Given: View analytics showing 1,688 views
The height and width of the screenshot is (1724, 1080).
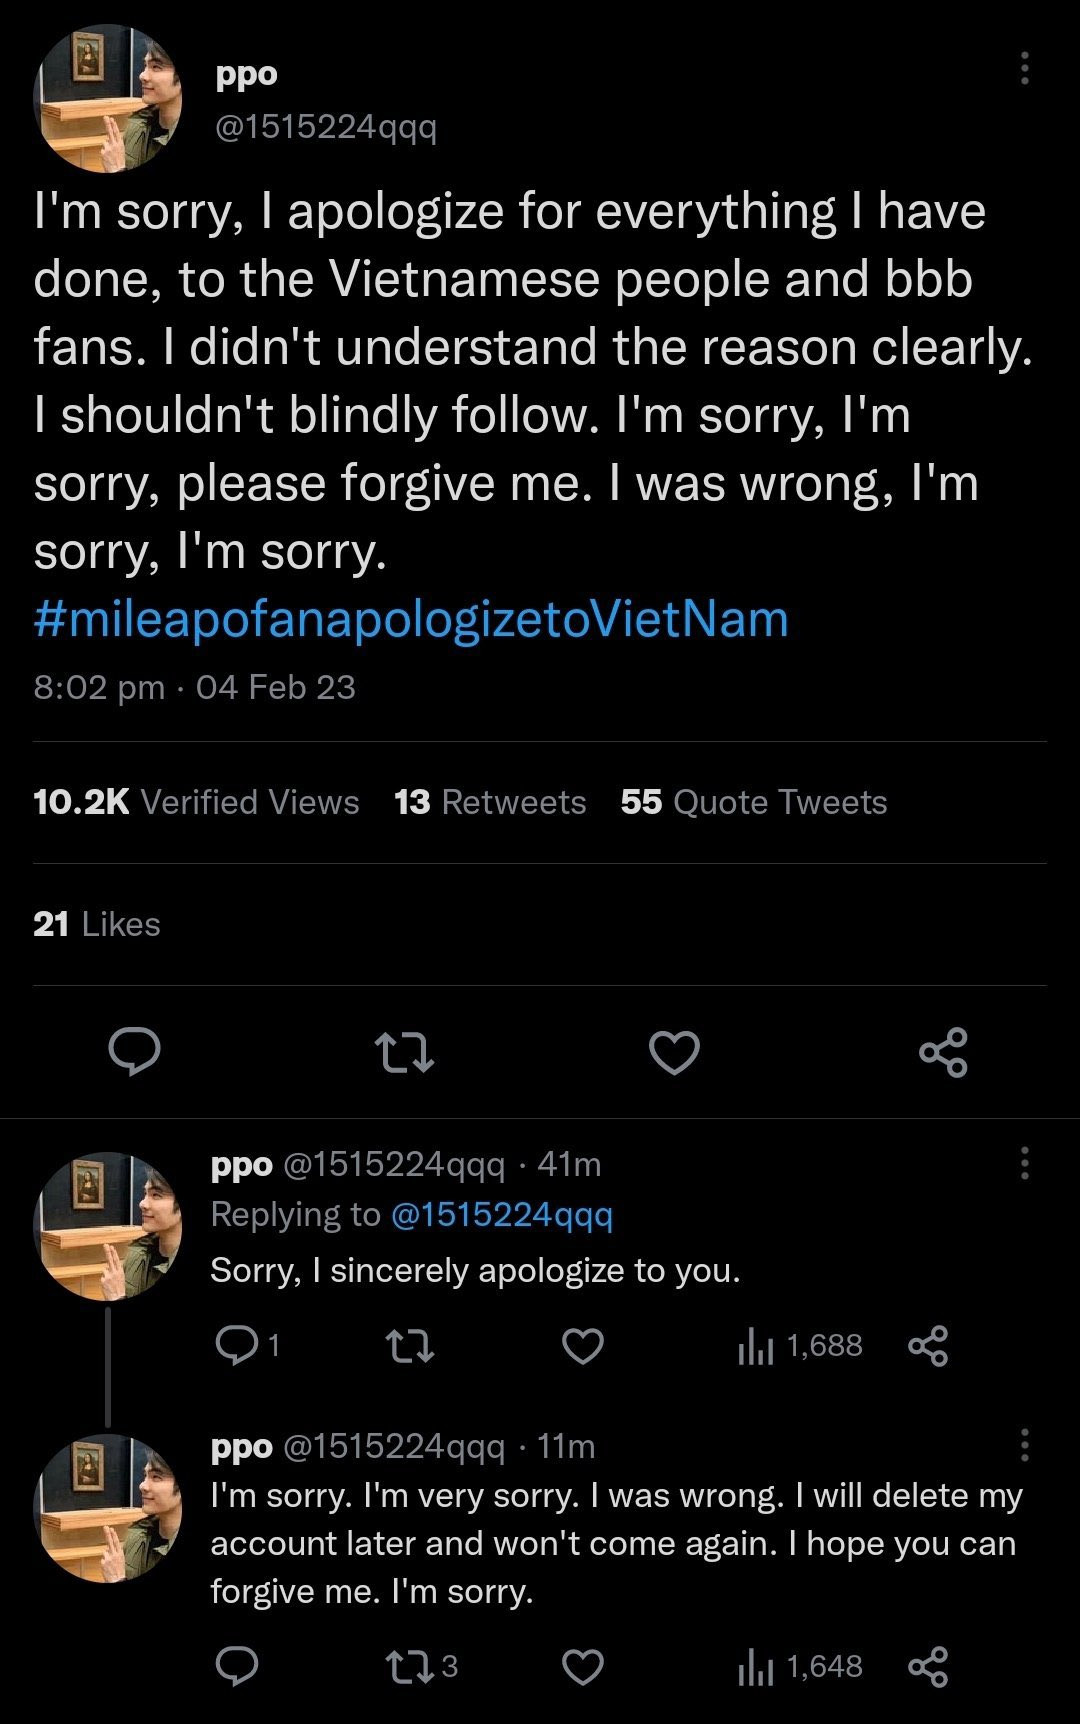Looking at the screenshot, I should tap(799, 1346).
